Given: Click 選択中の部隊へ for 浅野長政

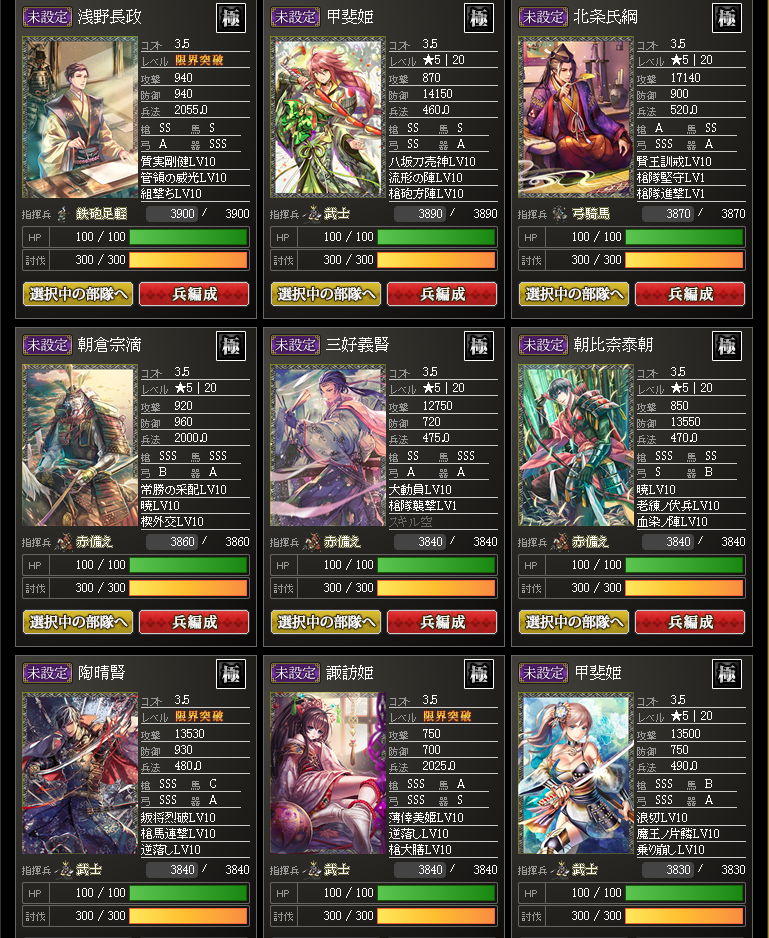Looking at the screenshot, I should (x=78, y=294).
